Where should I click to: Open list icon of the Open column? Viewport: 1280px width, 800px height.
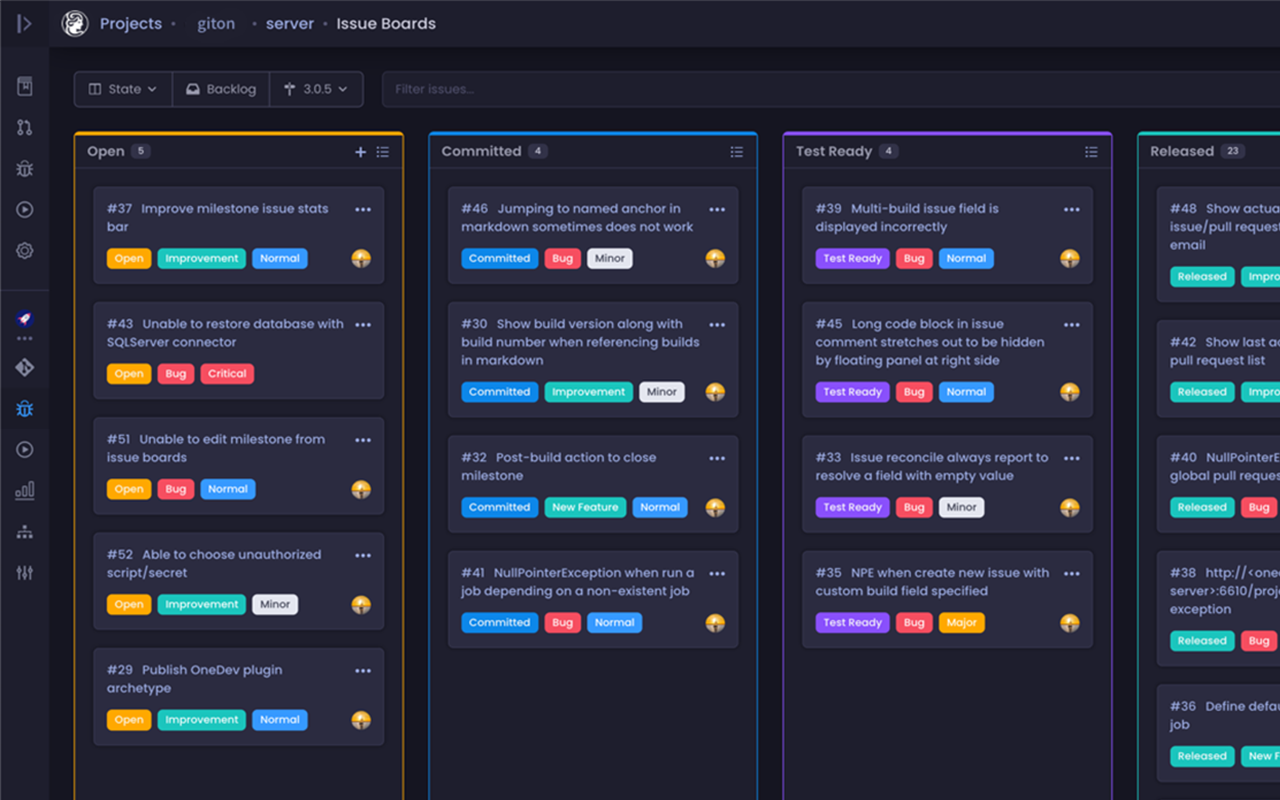pos(383,152)
